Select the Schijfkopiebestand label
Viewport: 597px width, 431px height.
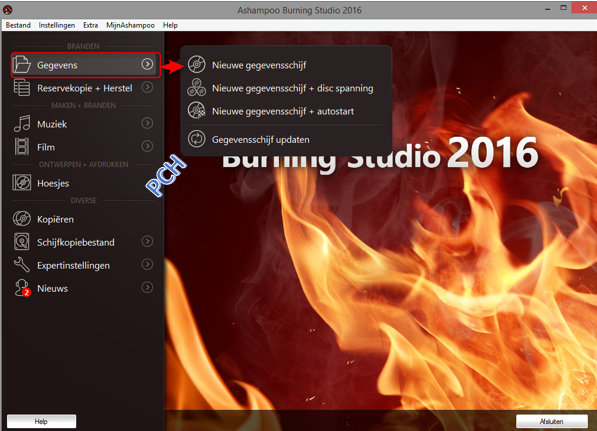(75, 243)
